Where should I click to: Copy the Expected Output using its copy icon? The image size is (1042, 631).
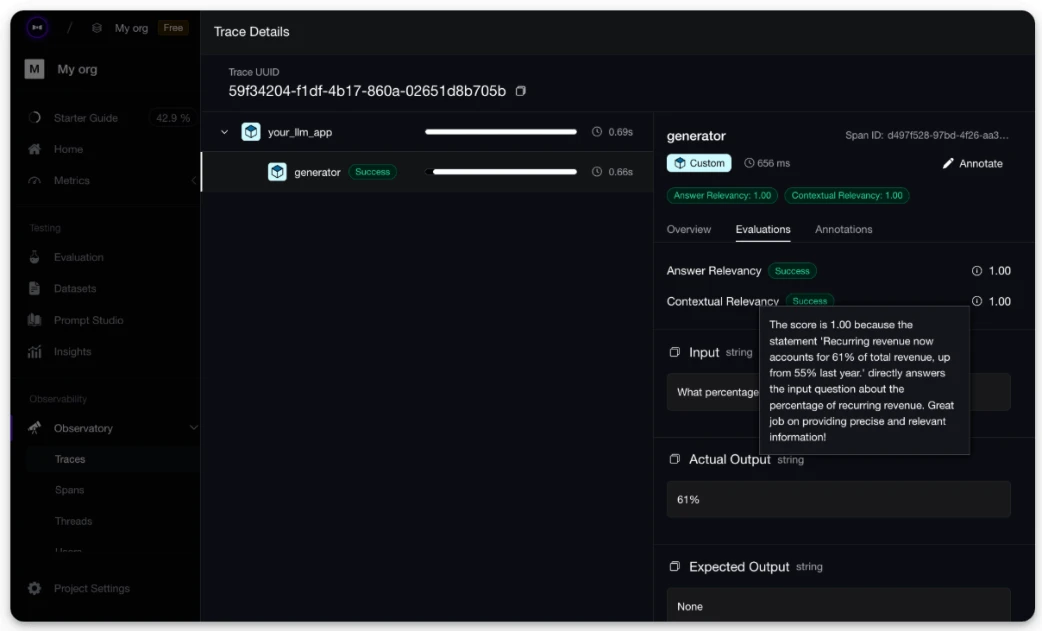click(675, 567)
